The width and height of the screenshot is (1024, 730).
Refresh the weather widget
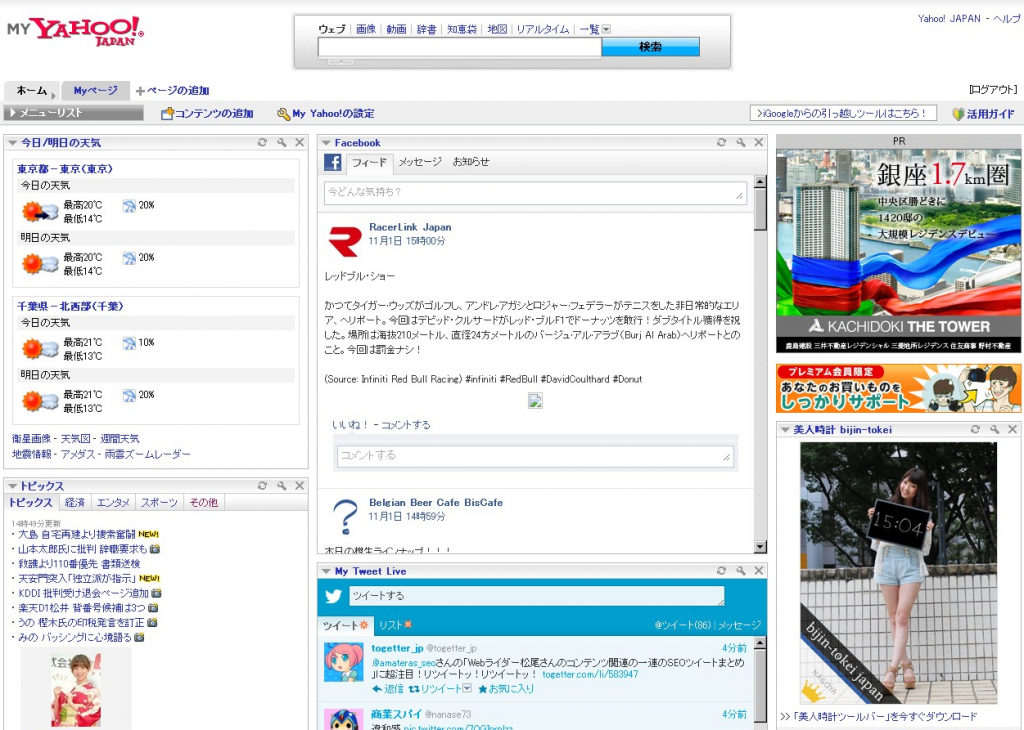click(262, 143)
